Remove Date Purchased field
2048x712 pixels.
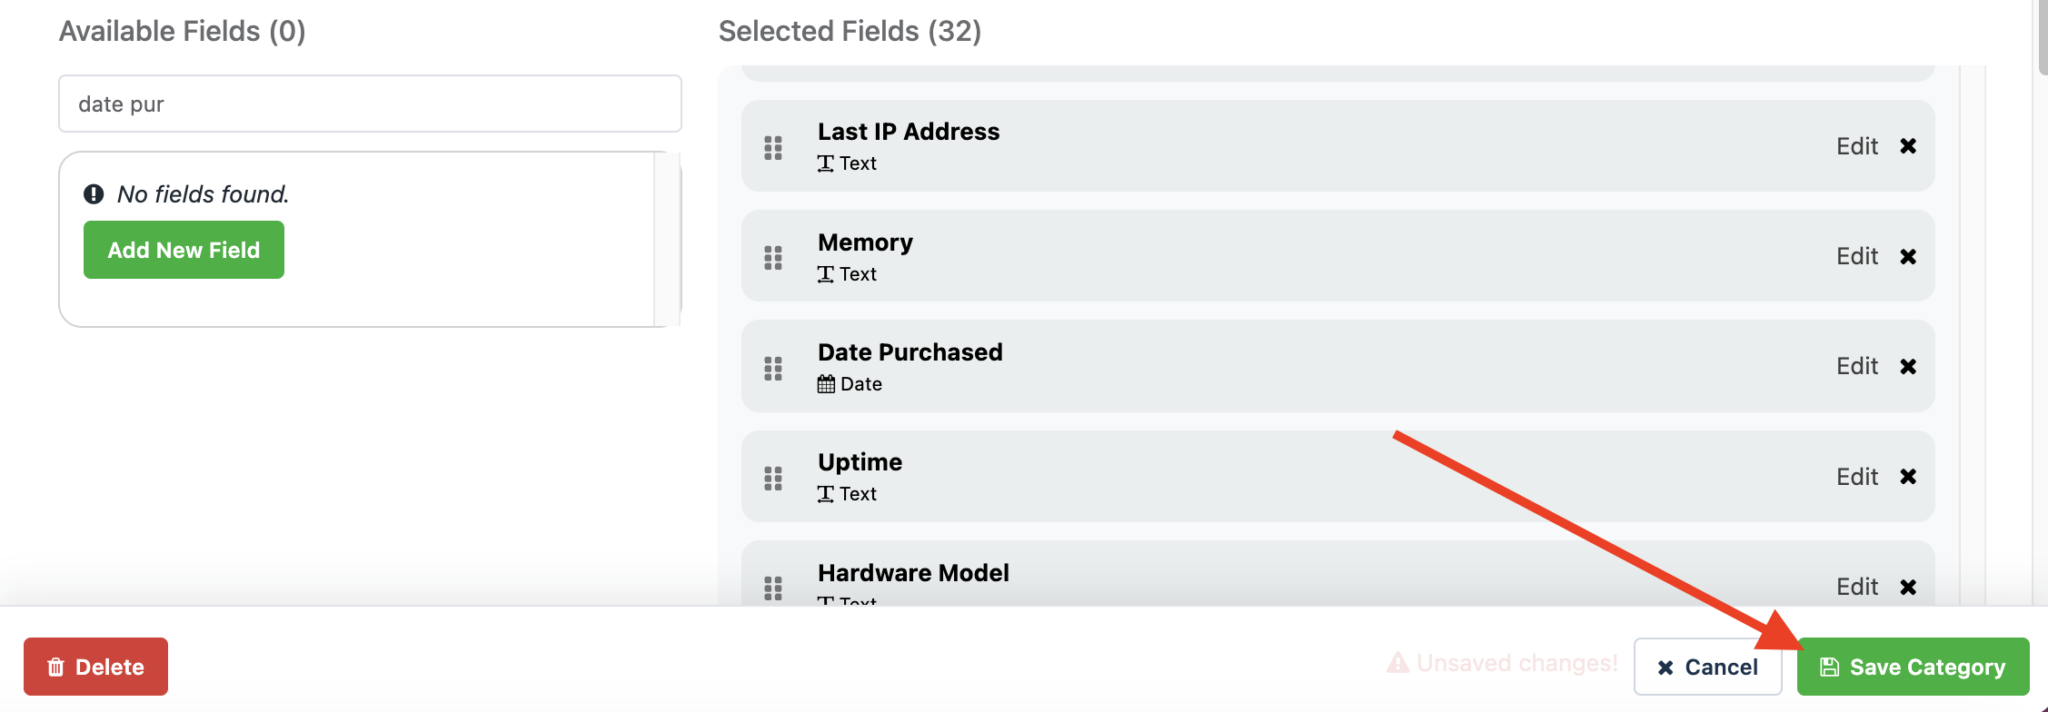pos(1908,366)
